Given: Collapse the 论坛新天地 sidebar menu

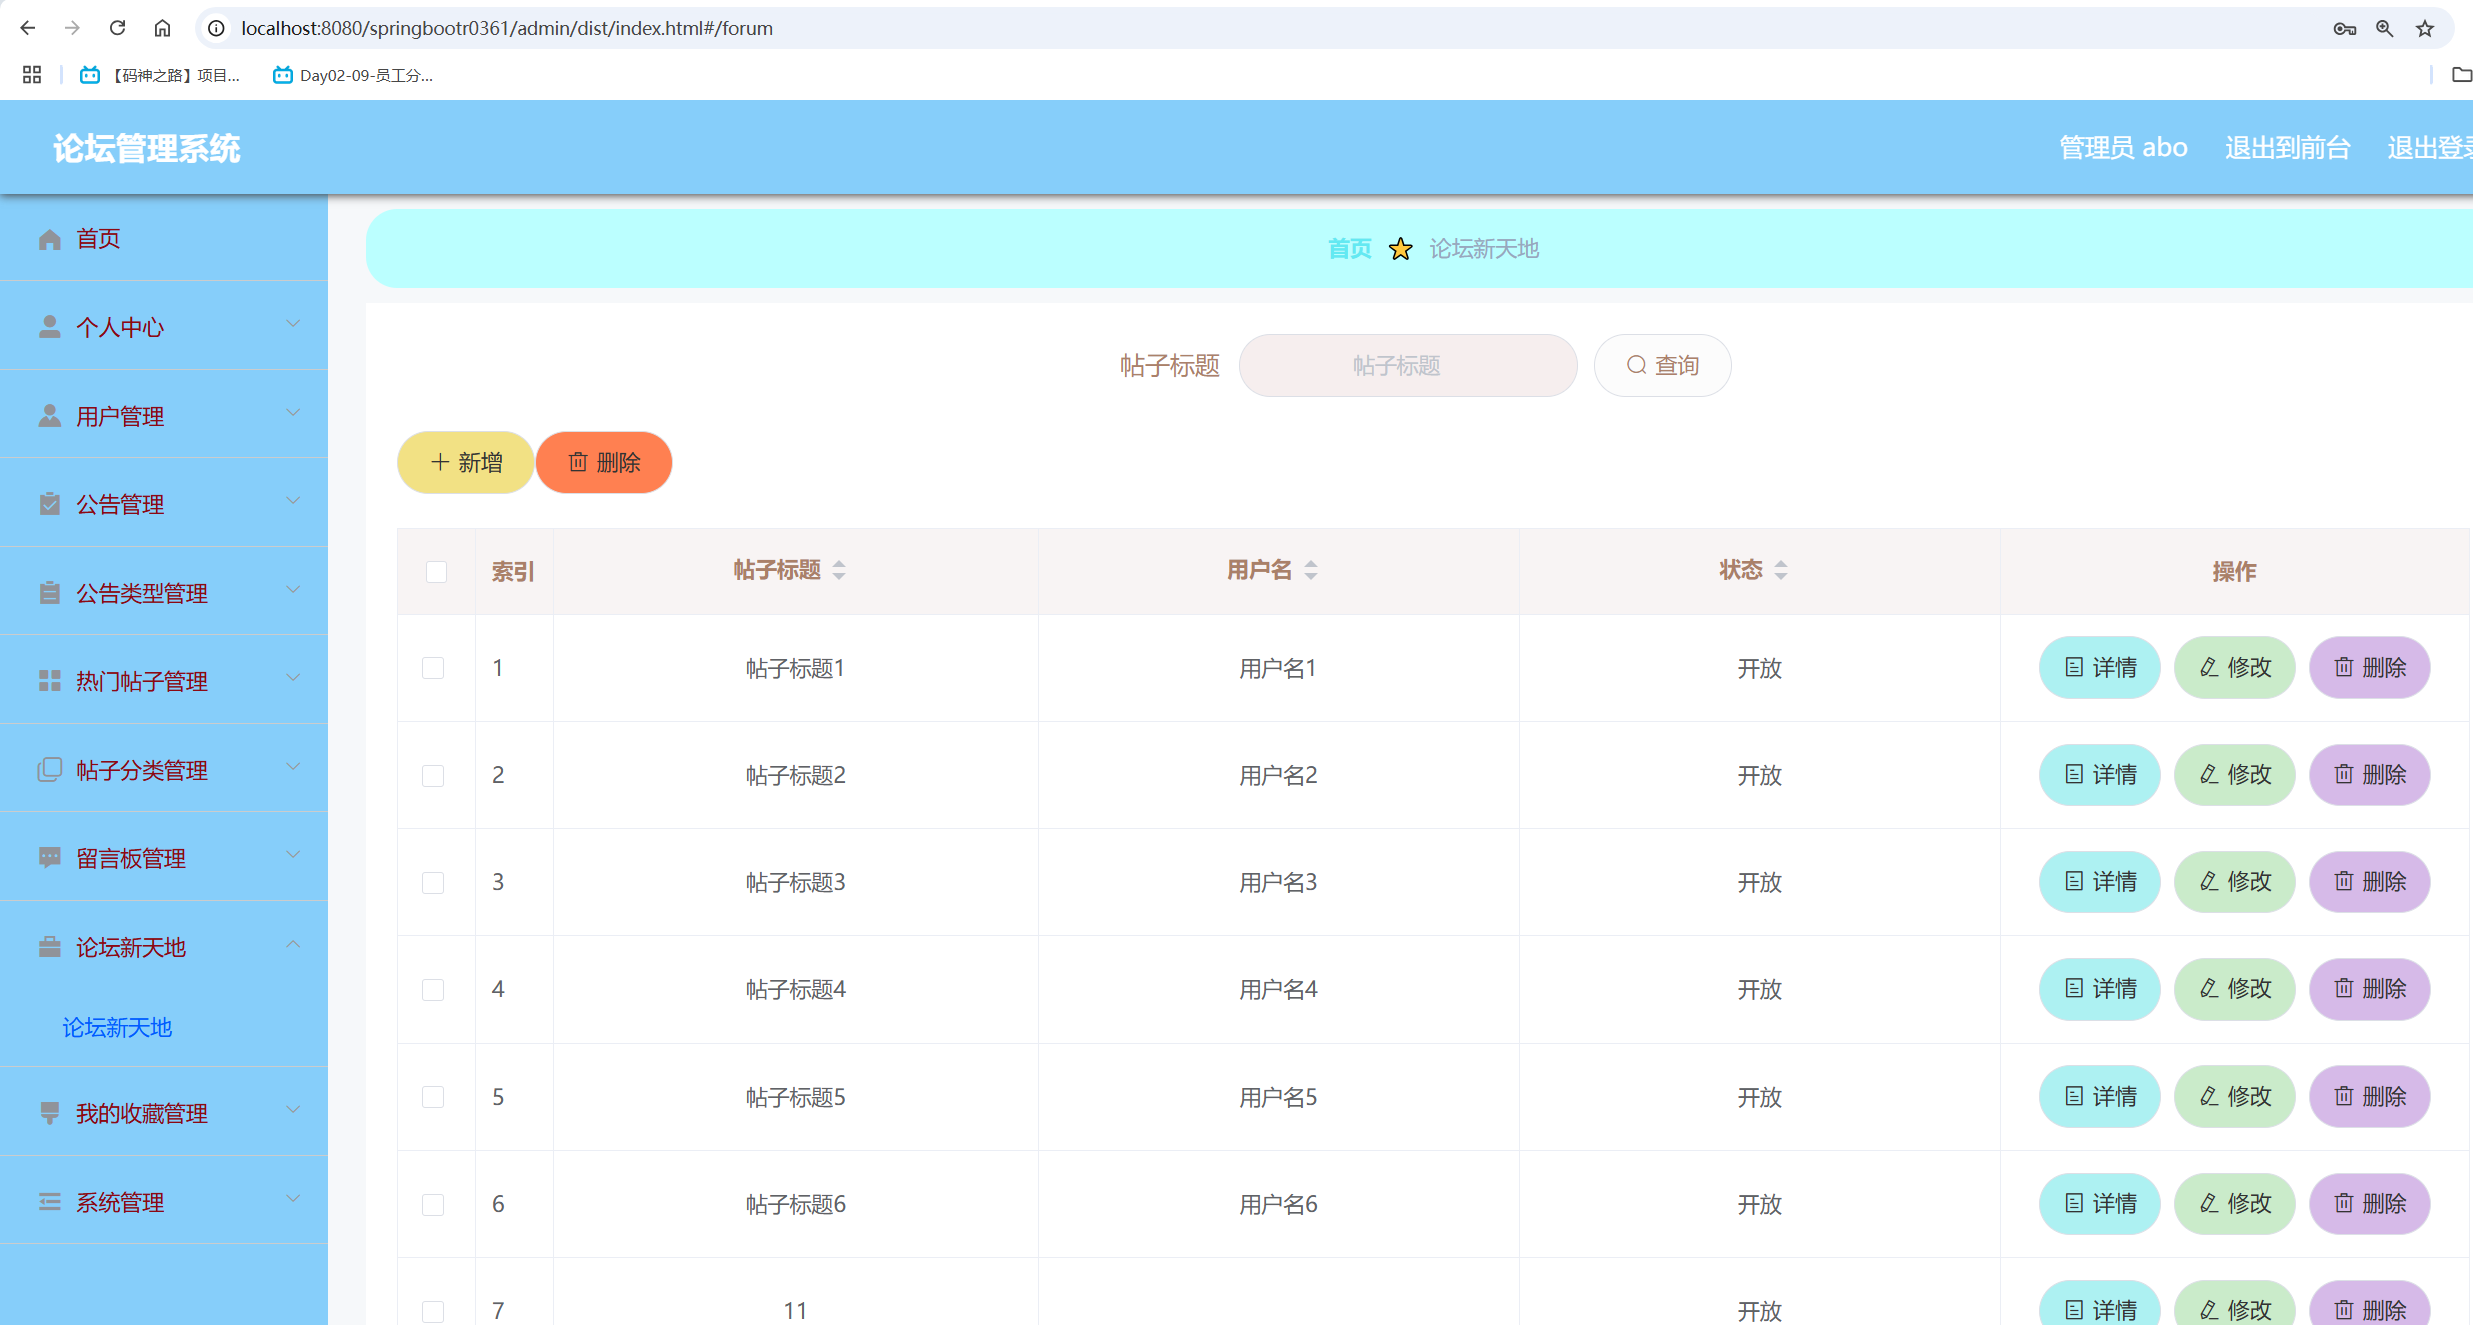Looking at the screenshot, I should 164,946.
